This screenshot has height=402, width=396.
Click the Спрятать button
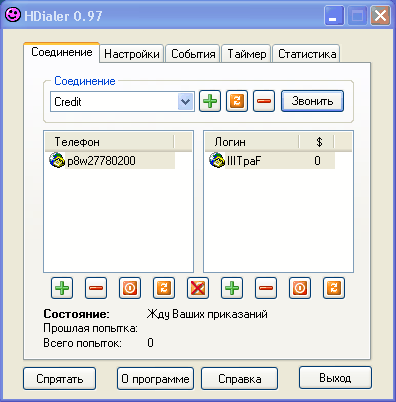pyautogui.click(x=60, y=379)
